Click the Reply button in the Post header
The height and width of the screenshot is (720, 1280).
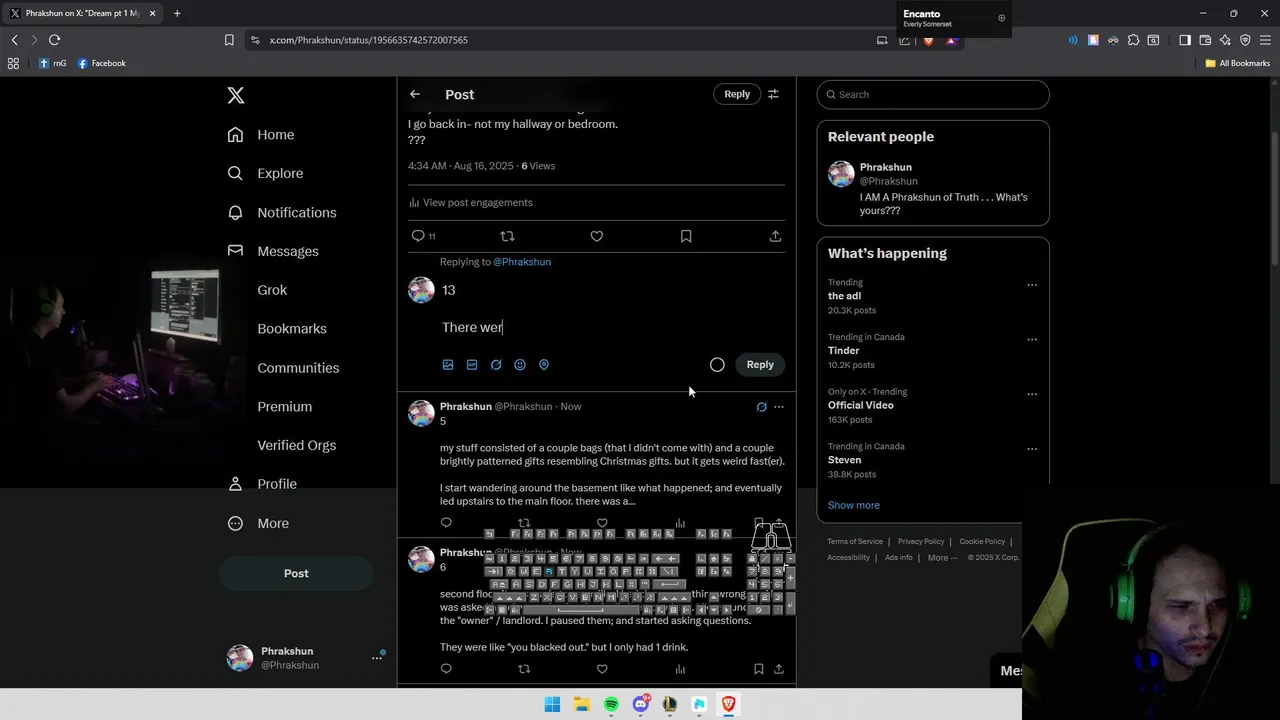pos(737,94)
